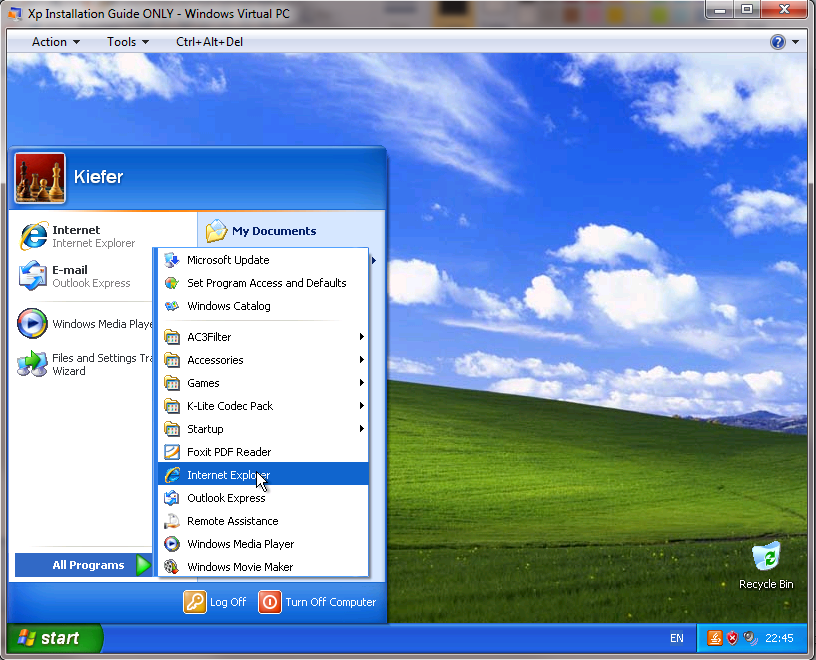This screenshot has height=660, width=816.
Task: Click the 22:45 taskbar clock
Action: click(x=779, y=638)
